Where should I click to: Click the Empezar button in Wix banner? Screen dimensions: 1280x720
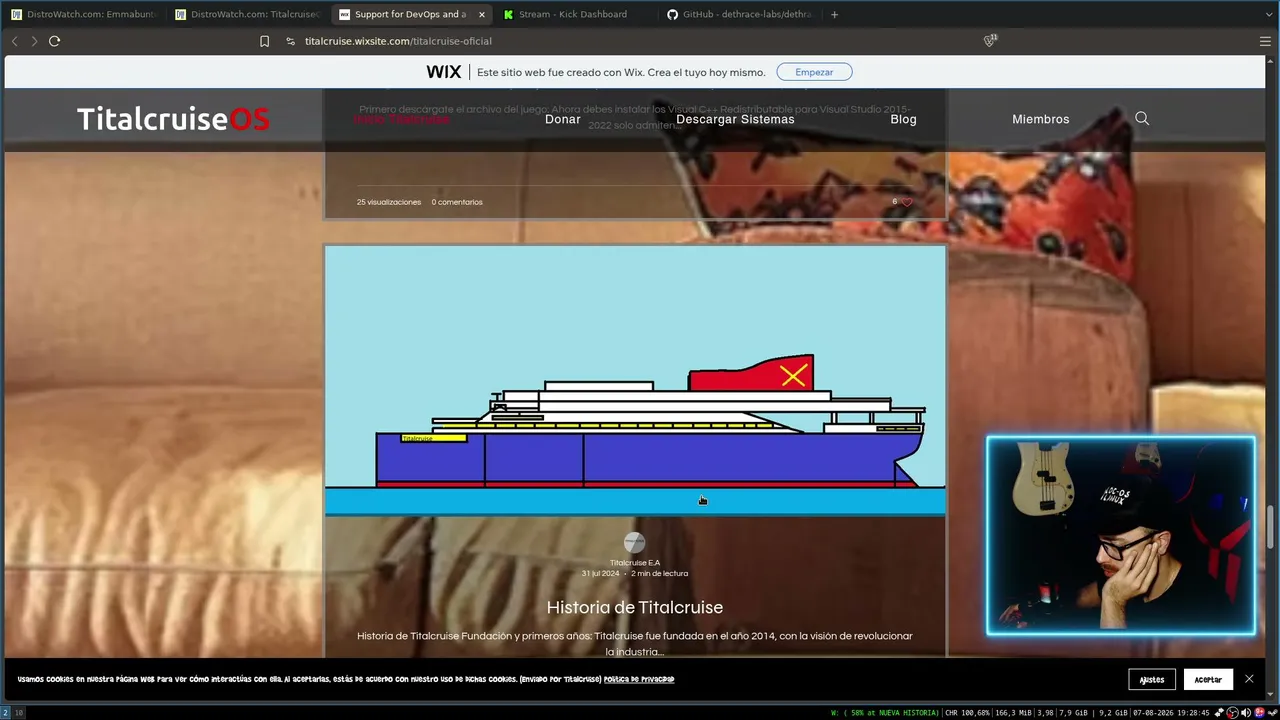point(814,72)
